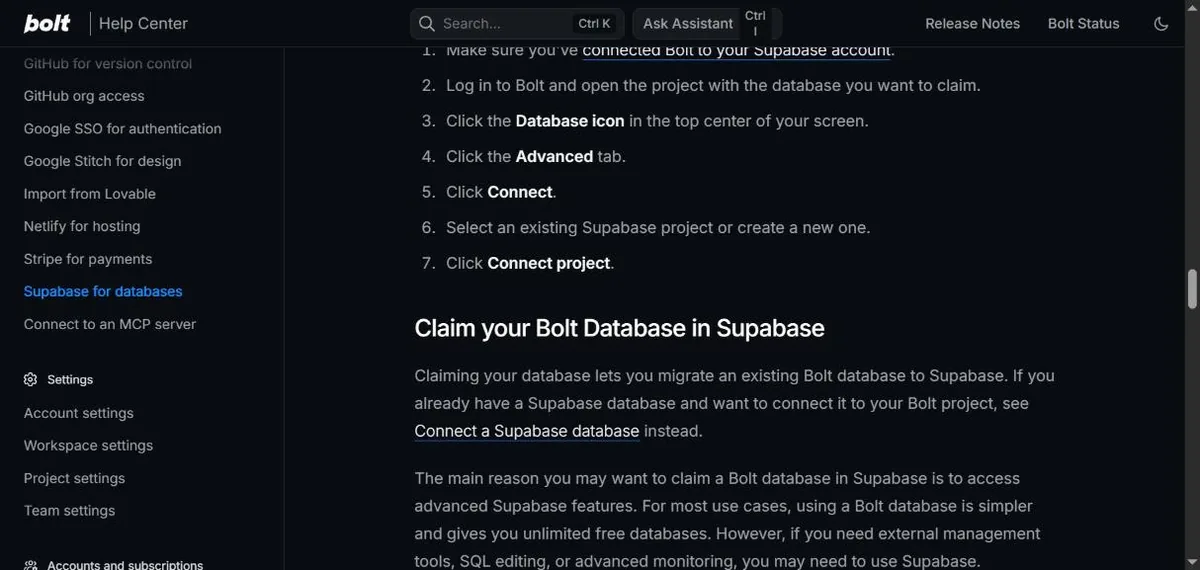This screenshot has width=1200, height=570.
Task: Open Release Notes link
Action: point(973,24)
